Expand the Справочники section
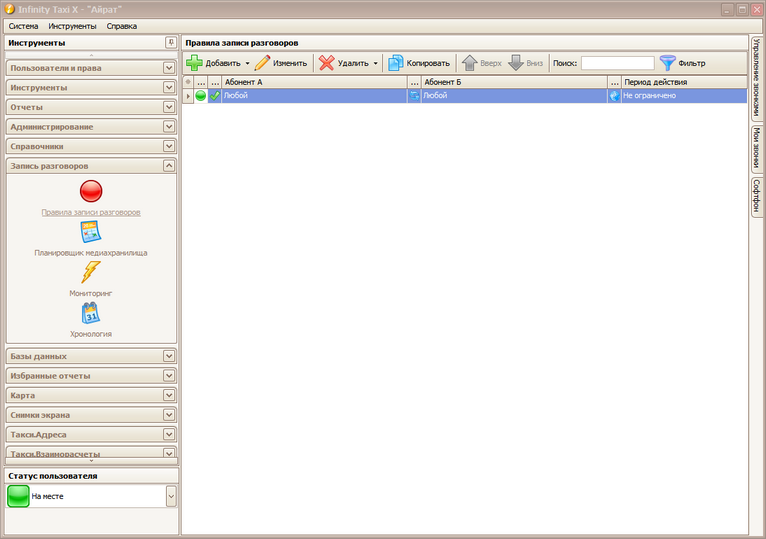This screenshot has height=539, width=766. [169, 146]
